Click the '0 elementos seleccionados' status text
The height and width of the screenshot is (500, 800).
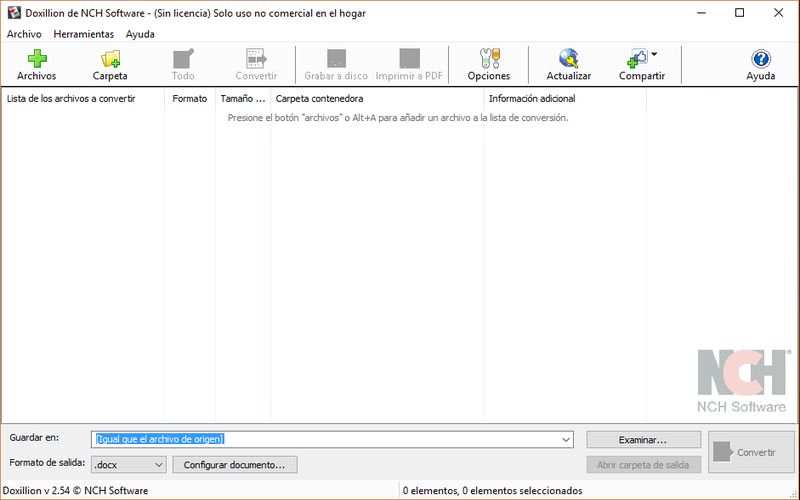[522, 490]
